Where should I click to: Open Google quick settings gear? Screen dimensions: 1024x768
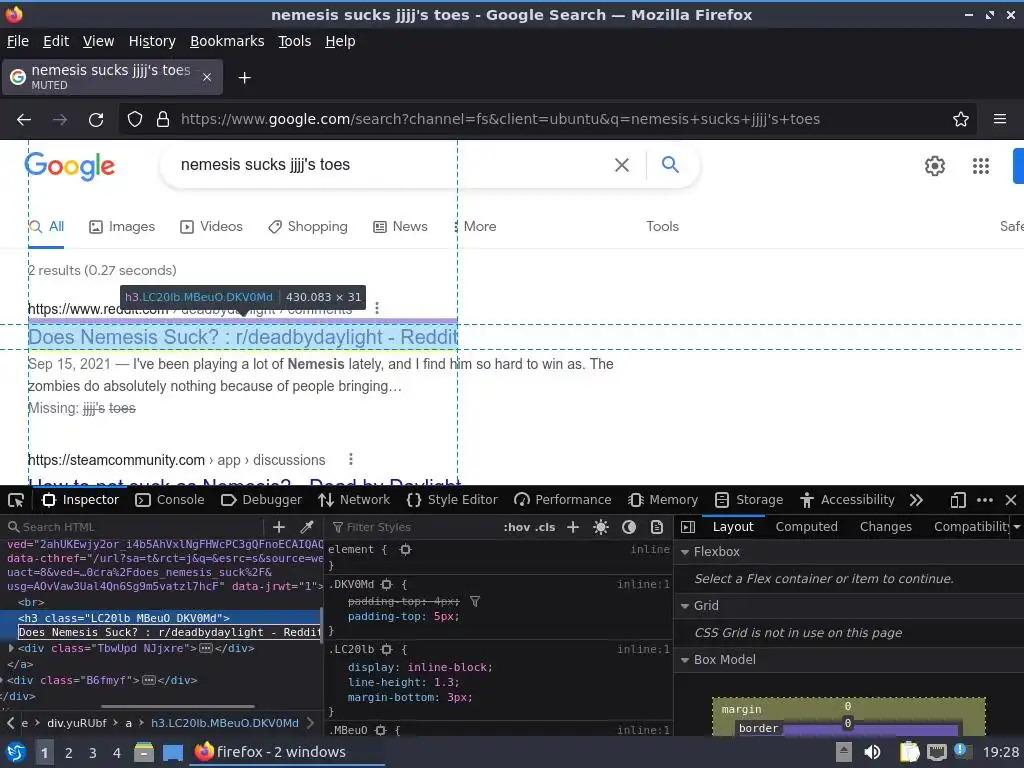935,166
